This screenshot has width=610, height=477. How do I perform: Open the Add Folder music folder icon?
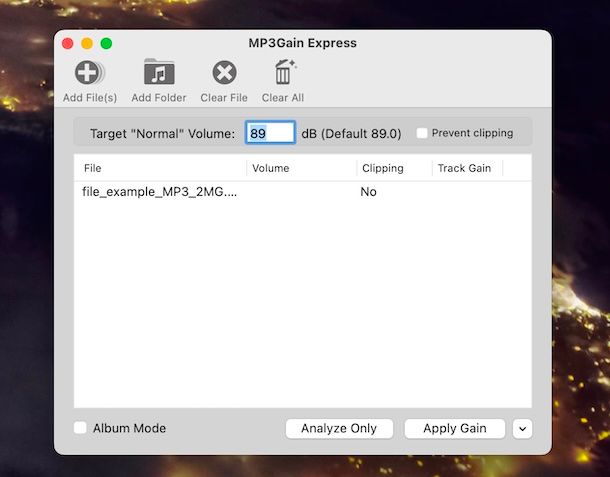tap(159, 72)
